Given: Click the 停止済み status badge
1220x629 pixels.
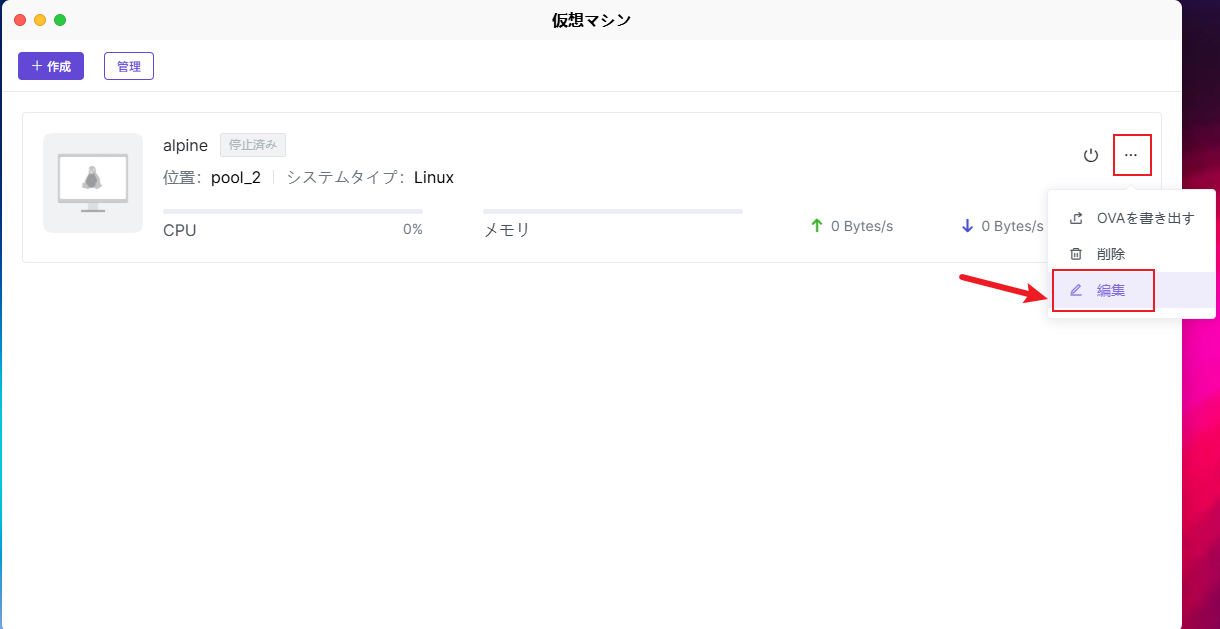Looking at the screenshot, I should [x=253, y=145].
